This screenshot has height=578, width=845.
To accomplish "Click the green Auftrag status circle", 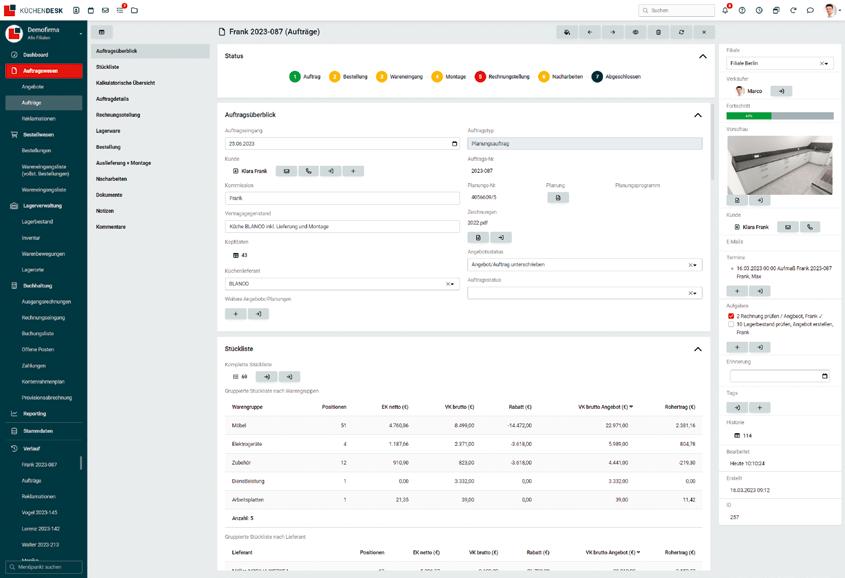I will click(295, 76).
